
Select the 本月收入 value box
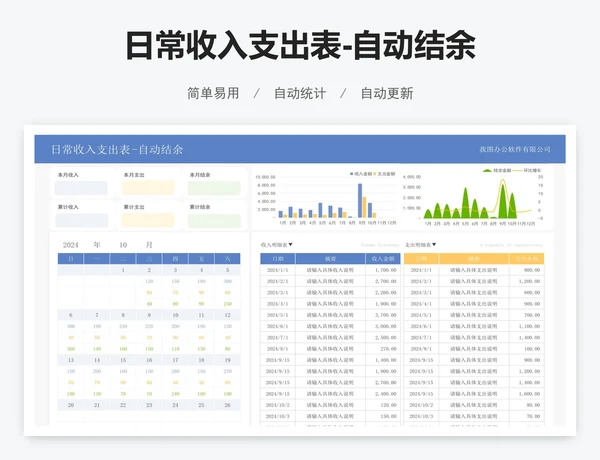(x=81, y=188)
